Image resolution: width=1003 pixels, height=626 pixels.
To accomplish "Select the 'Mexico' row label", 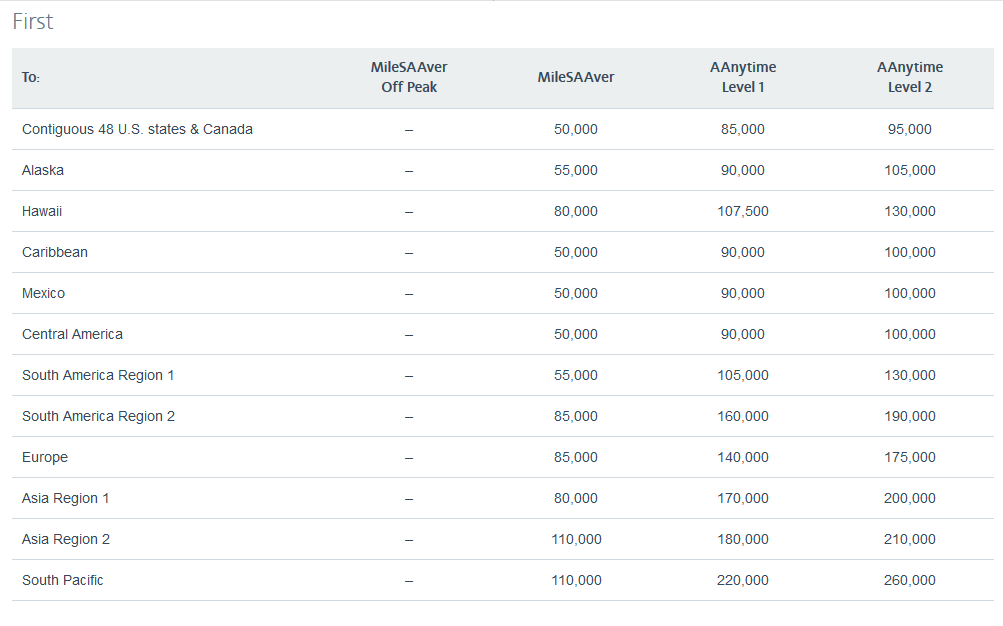I will pyautogui.click(x=43, y=293).
